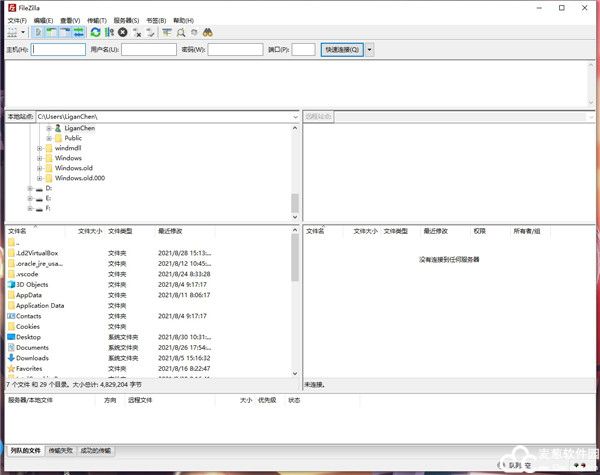Toggle the message log view icon
Screen dimensions: 600x475
38,32
